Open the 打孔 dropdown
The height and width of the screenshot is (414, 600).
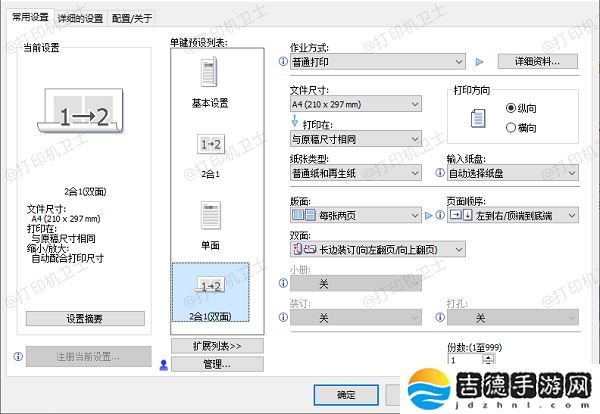click(513, 317)
